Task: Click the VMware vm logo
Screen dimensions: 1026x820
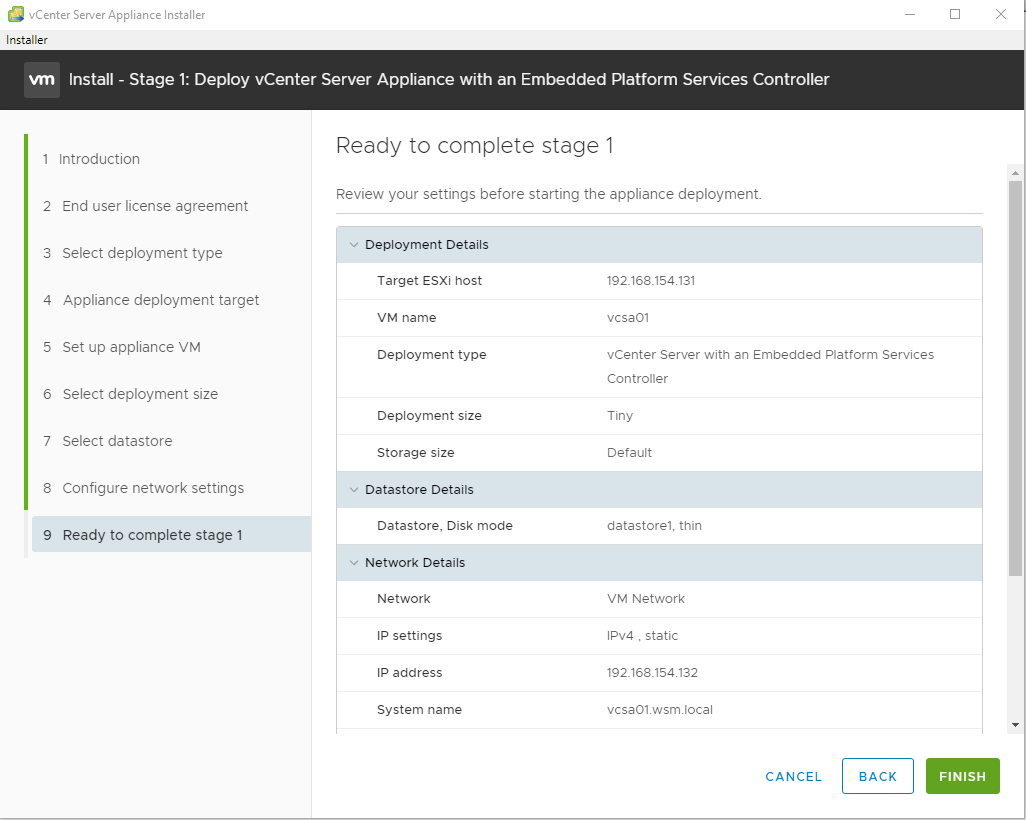Action: (42, 80)
